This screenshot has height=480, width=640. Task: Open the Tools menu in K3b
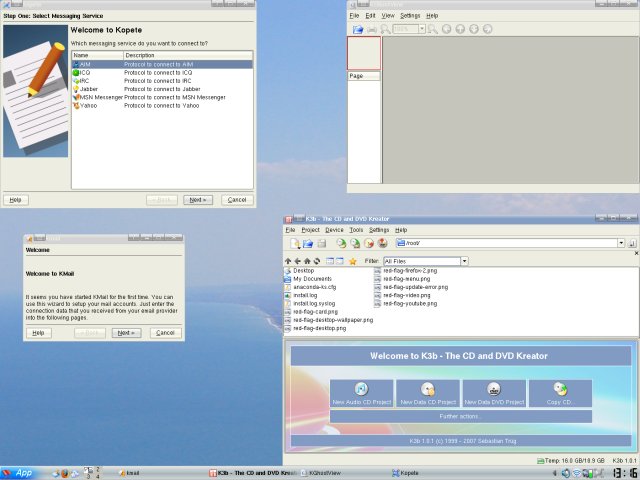point(356,230)
